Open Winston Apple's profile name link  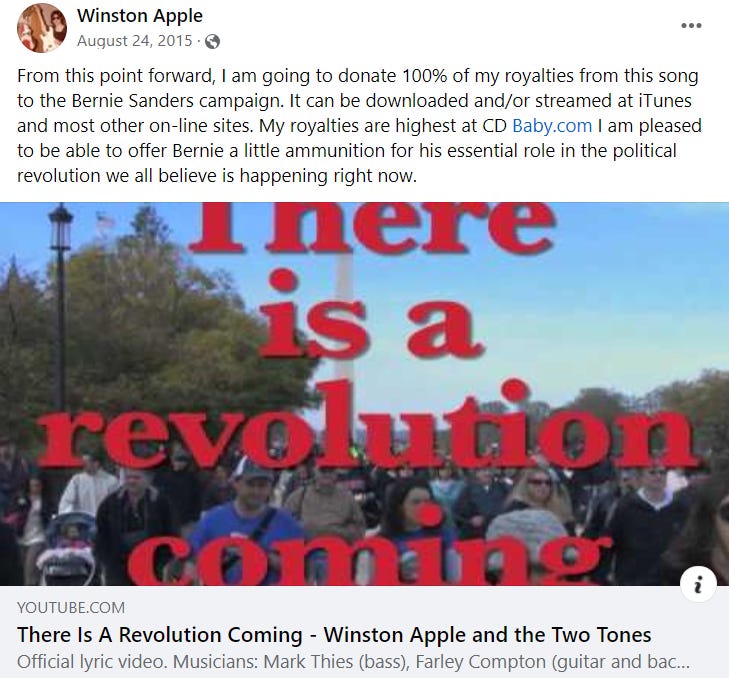click(140, 16)
